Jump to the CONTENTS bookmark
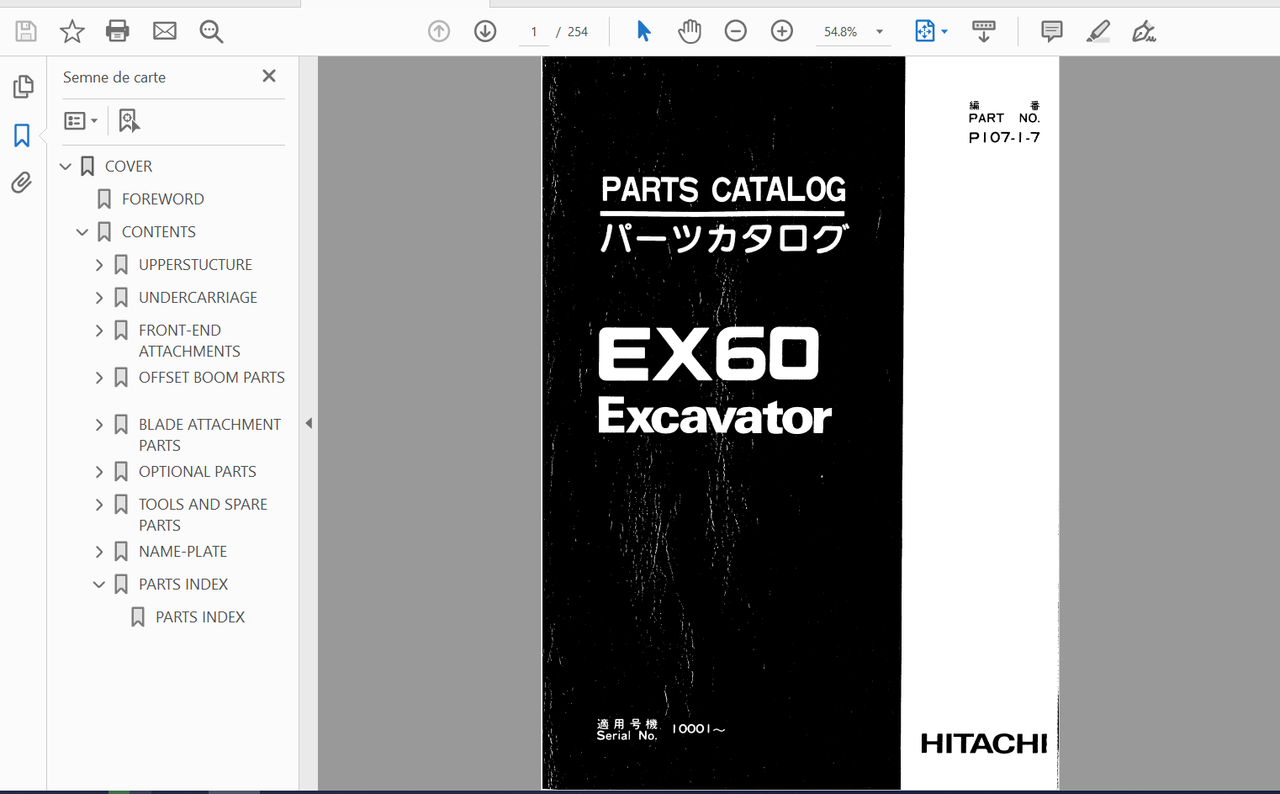The width and height of the screenshot is (1280, 794). (159, 232)
